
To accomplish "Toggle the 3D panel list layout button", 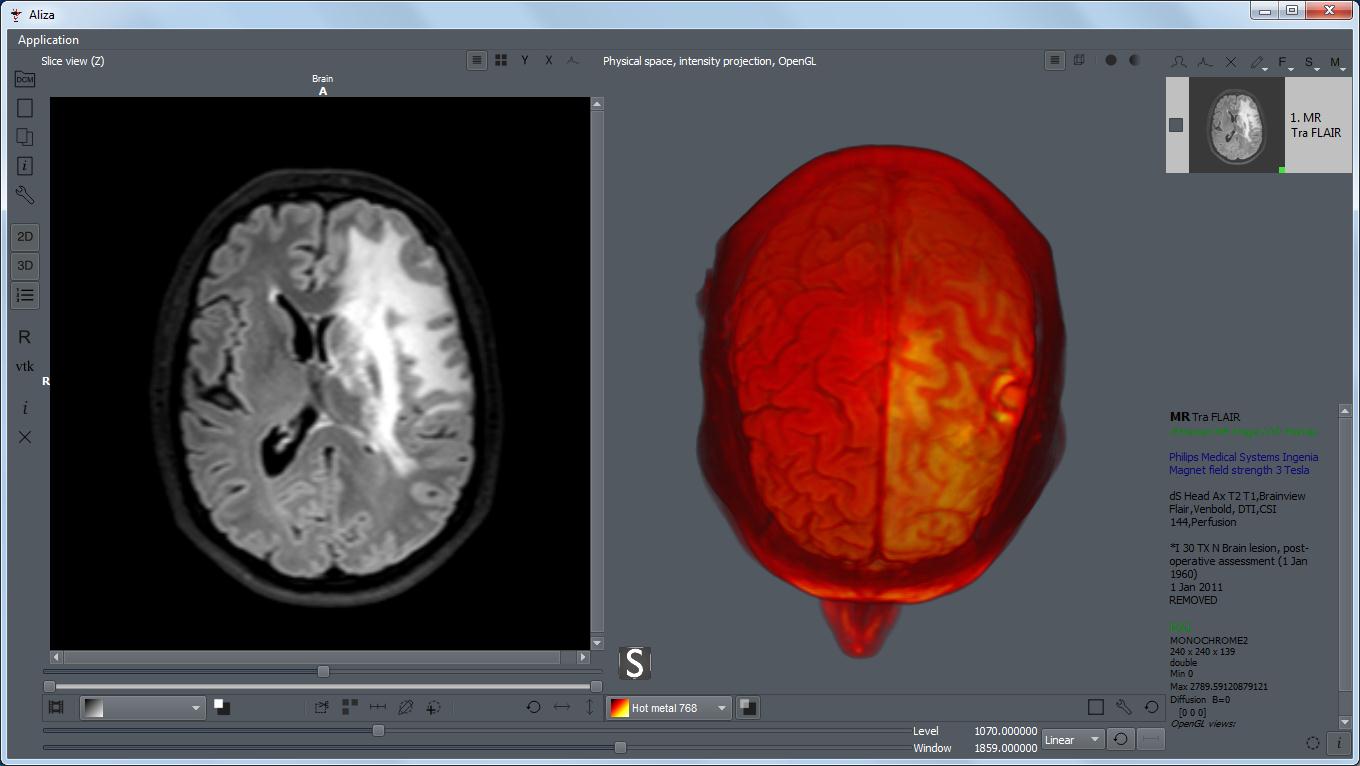I will tap(1055, 61).
